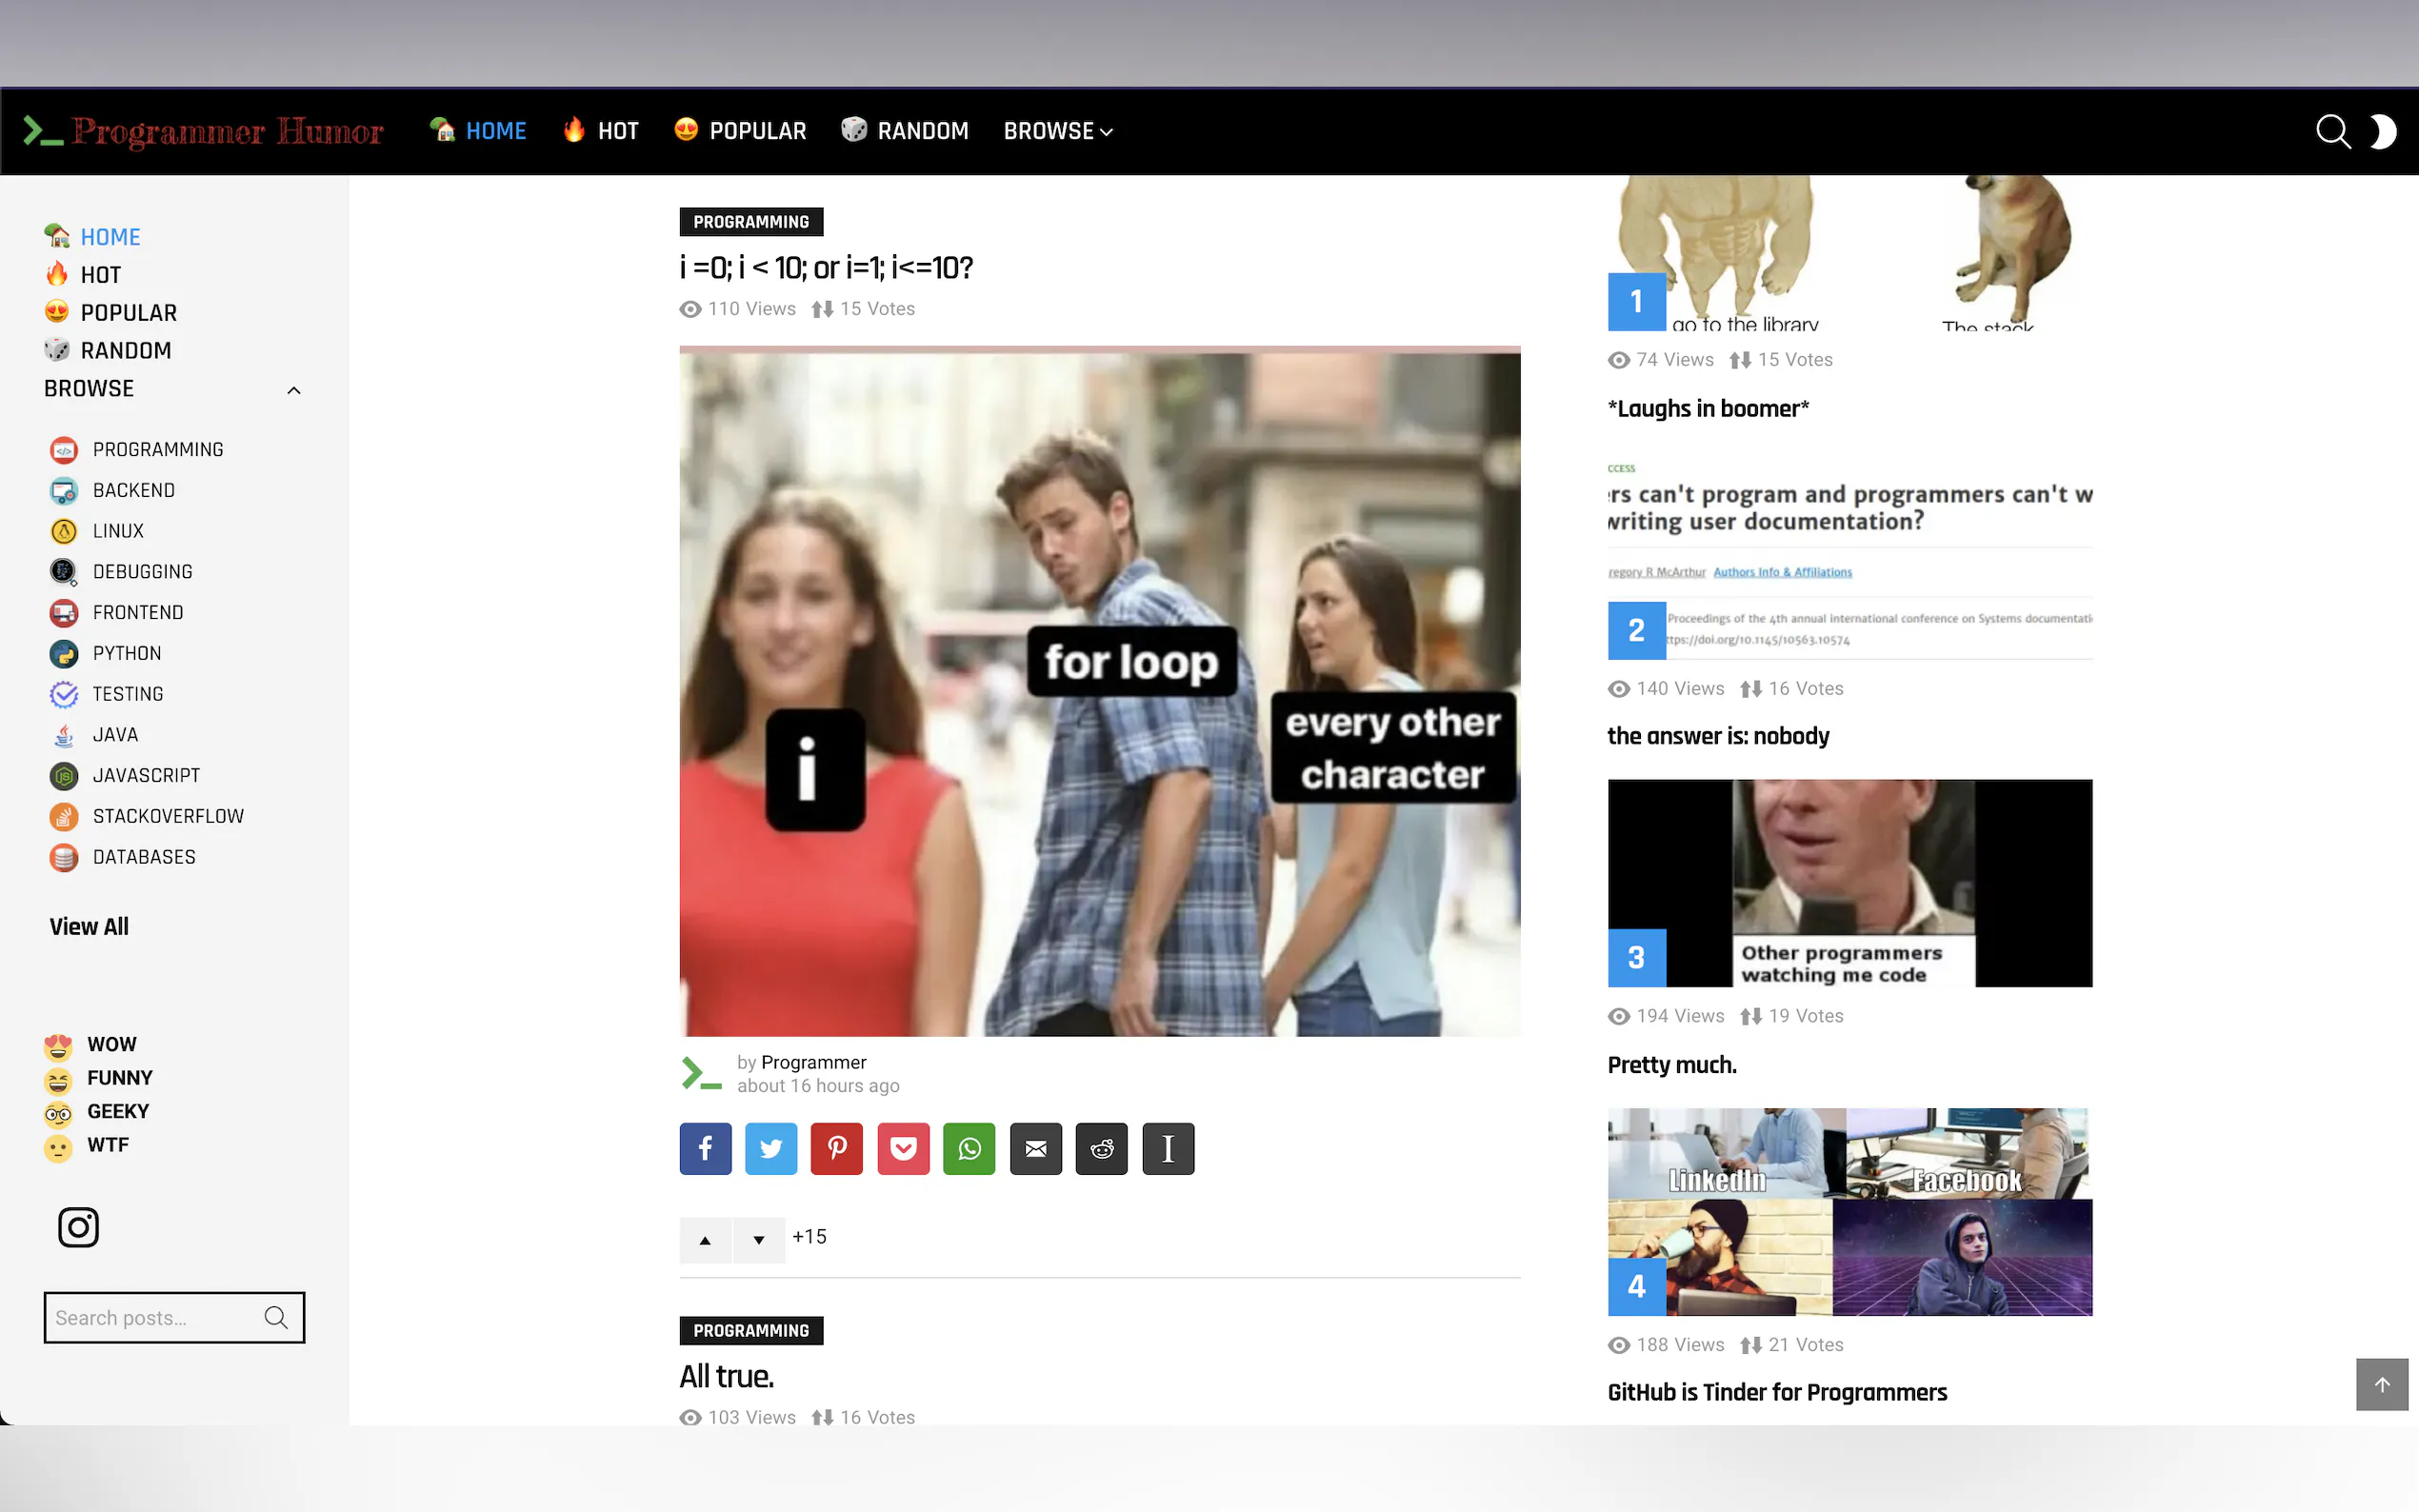2419x1512 pixels.
Task: Toggle dark mode moon switch
Action: [x=2384, y=131]
